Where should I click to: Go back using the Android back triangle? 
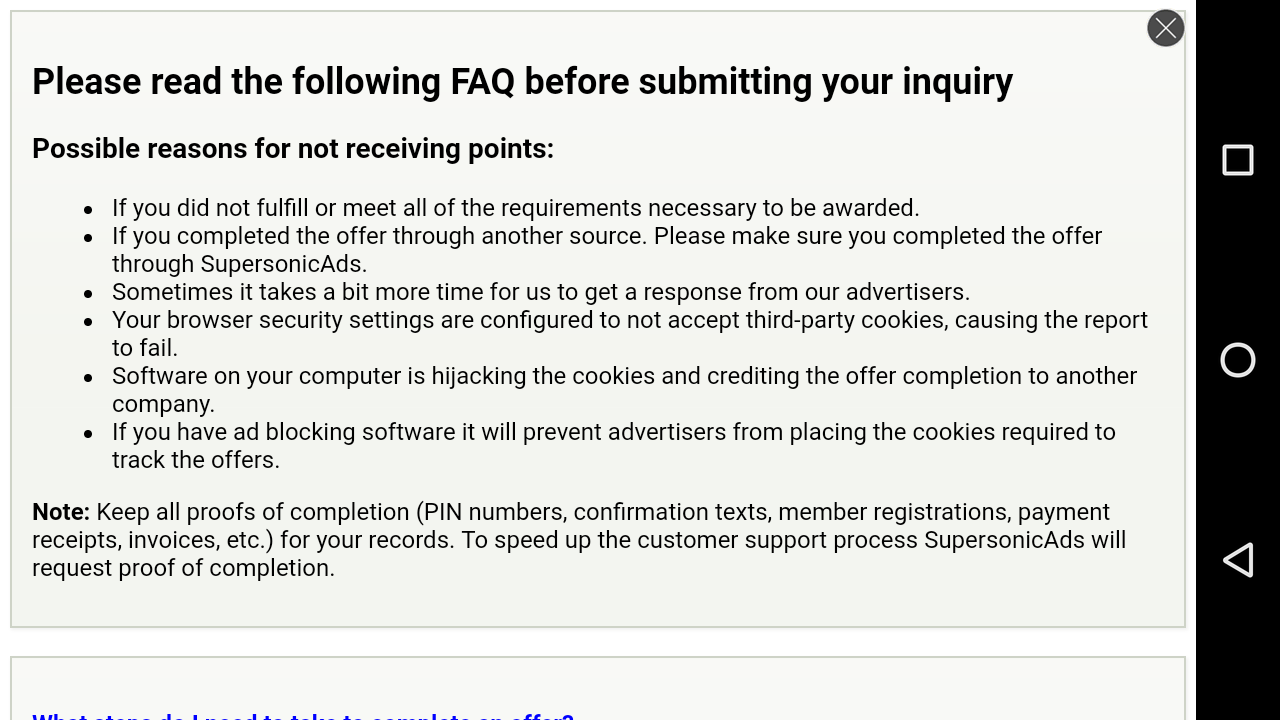1238,560
